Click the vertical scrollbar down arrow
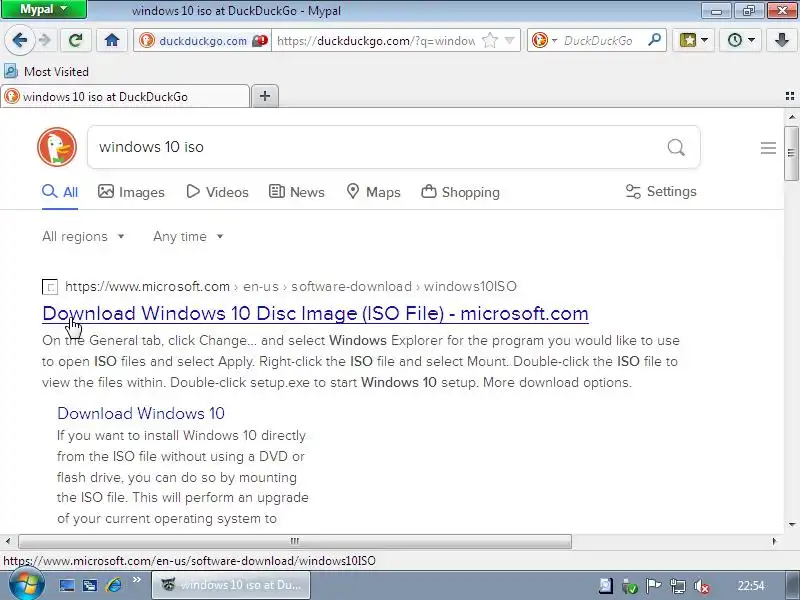This screenshot has height=600, width=800. tap(791, 524)
